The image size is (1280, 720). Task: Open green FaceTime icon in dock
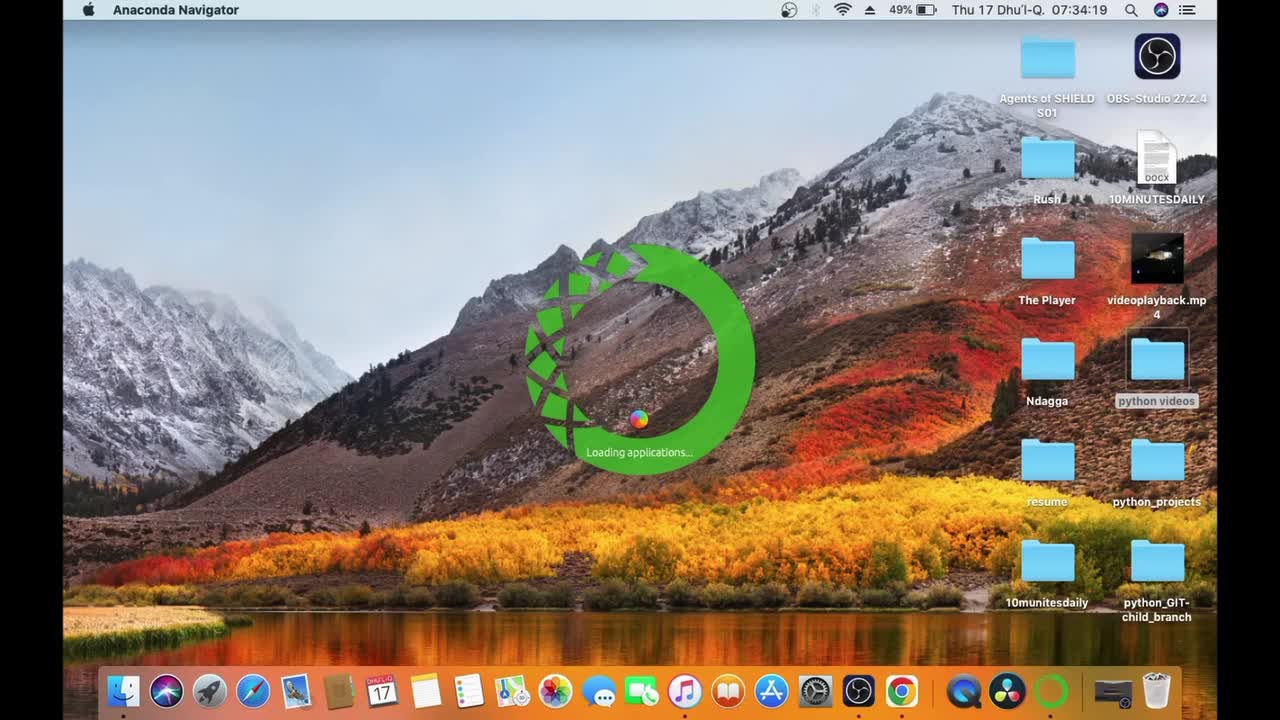pos(641,691)
